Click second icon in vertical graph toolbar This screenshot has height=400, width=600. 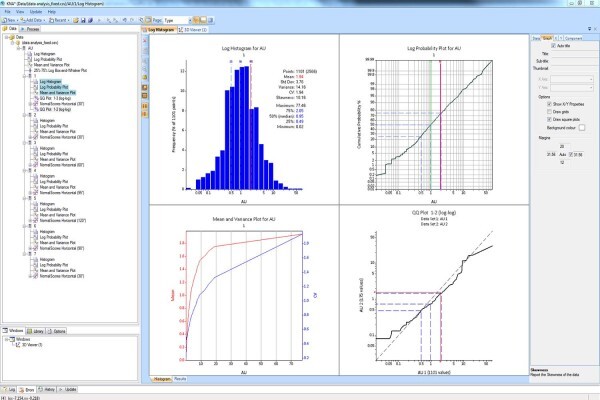[145, 51]
